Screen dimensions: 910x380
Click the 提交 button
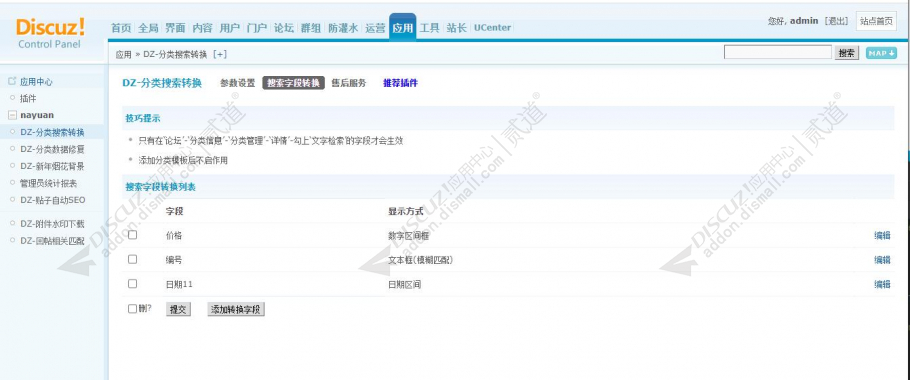pos(178,309)
